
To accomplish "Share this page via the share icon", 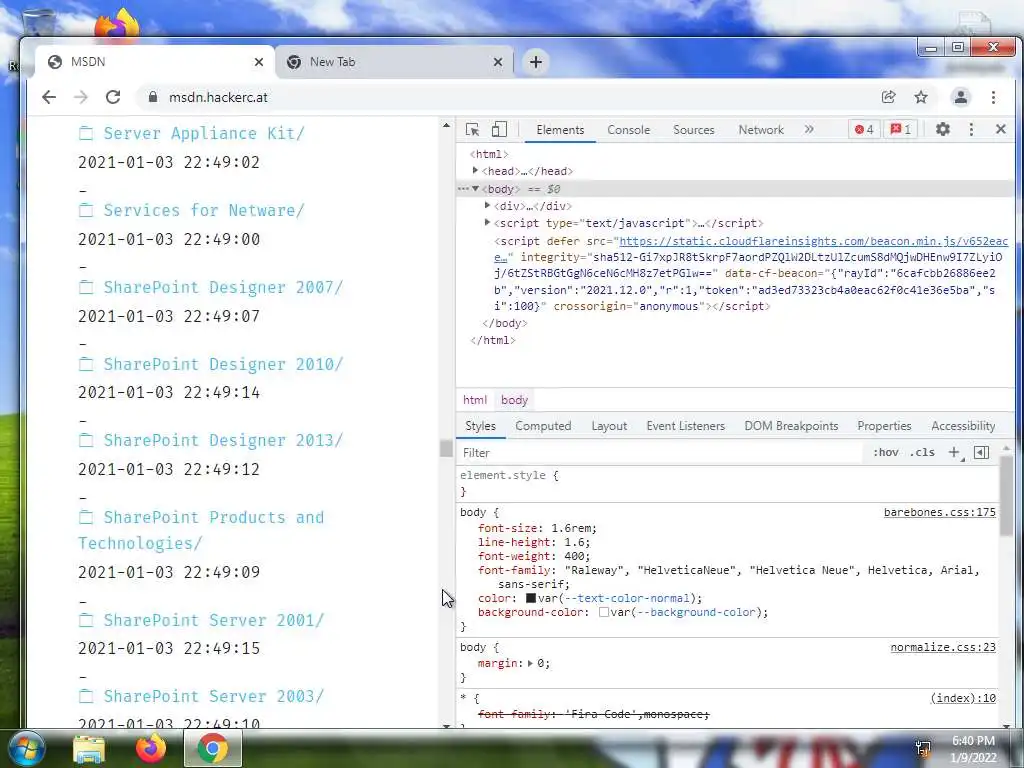I will click(888, 97).
